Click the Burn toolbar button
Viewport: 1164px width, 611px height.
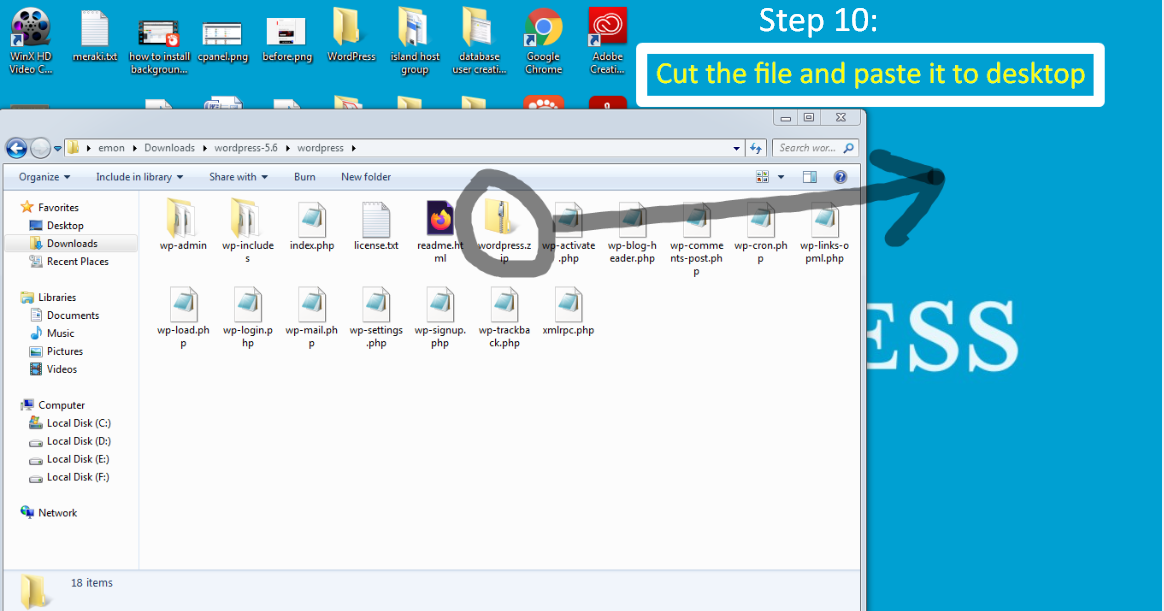304,177
